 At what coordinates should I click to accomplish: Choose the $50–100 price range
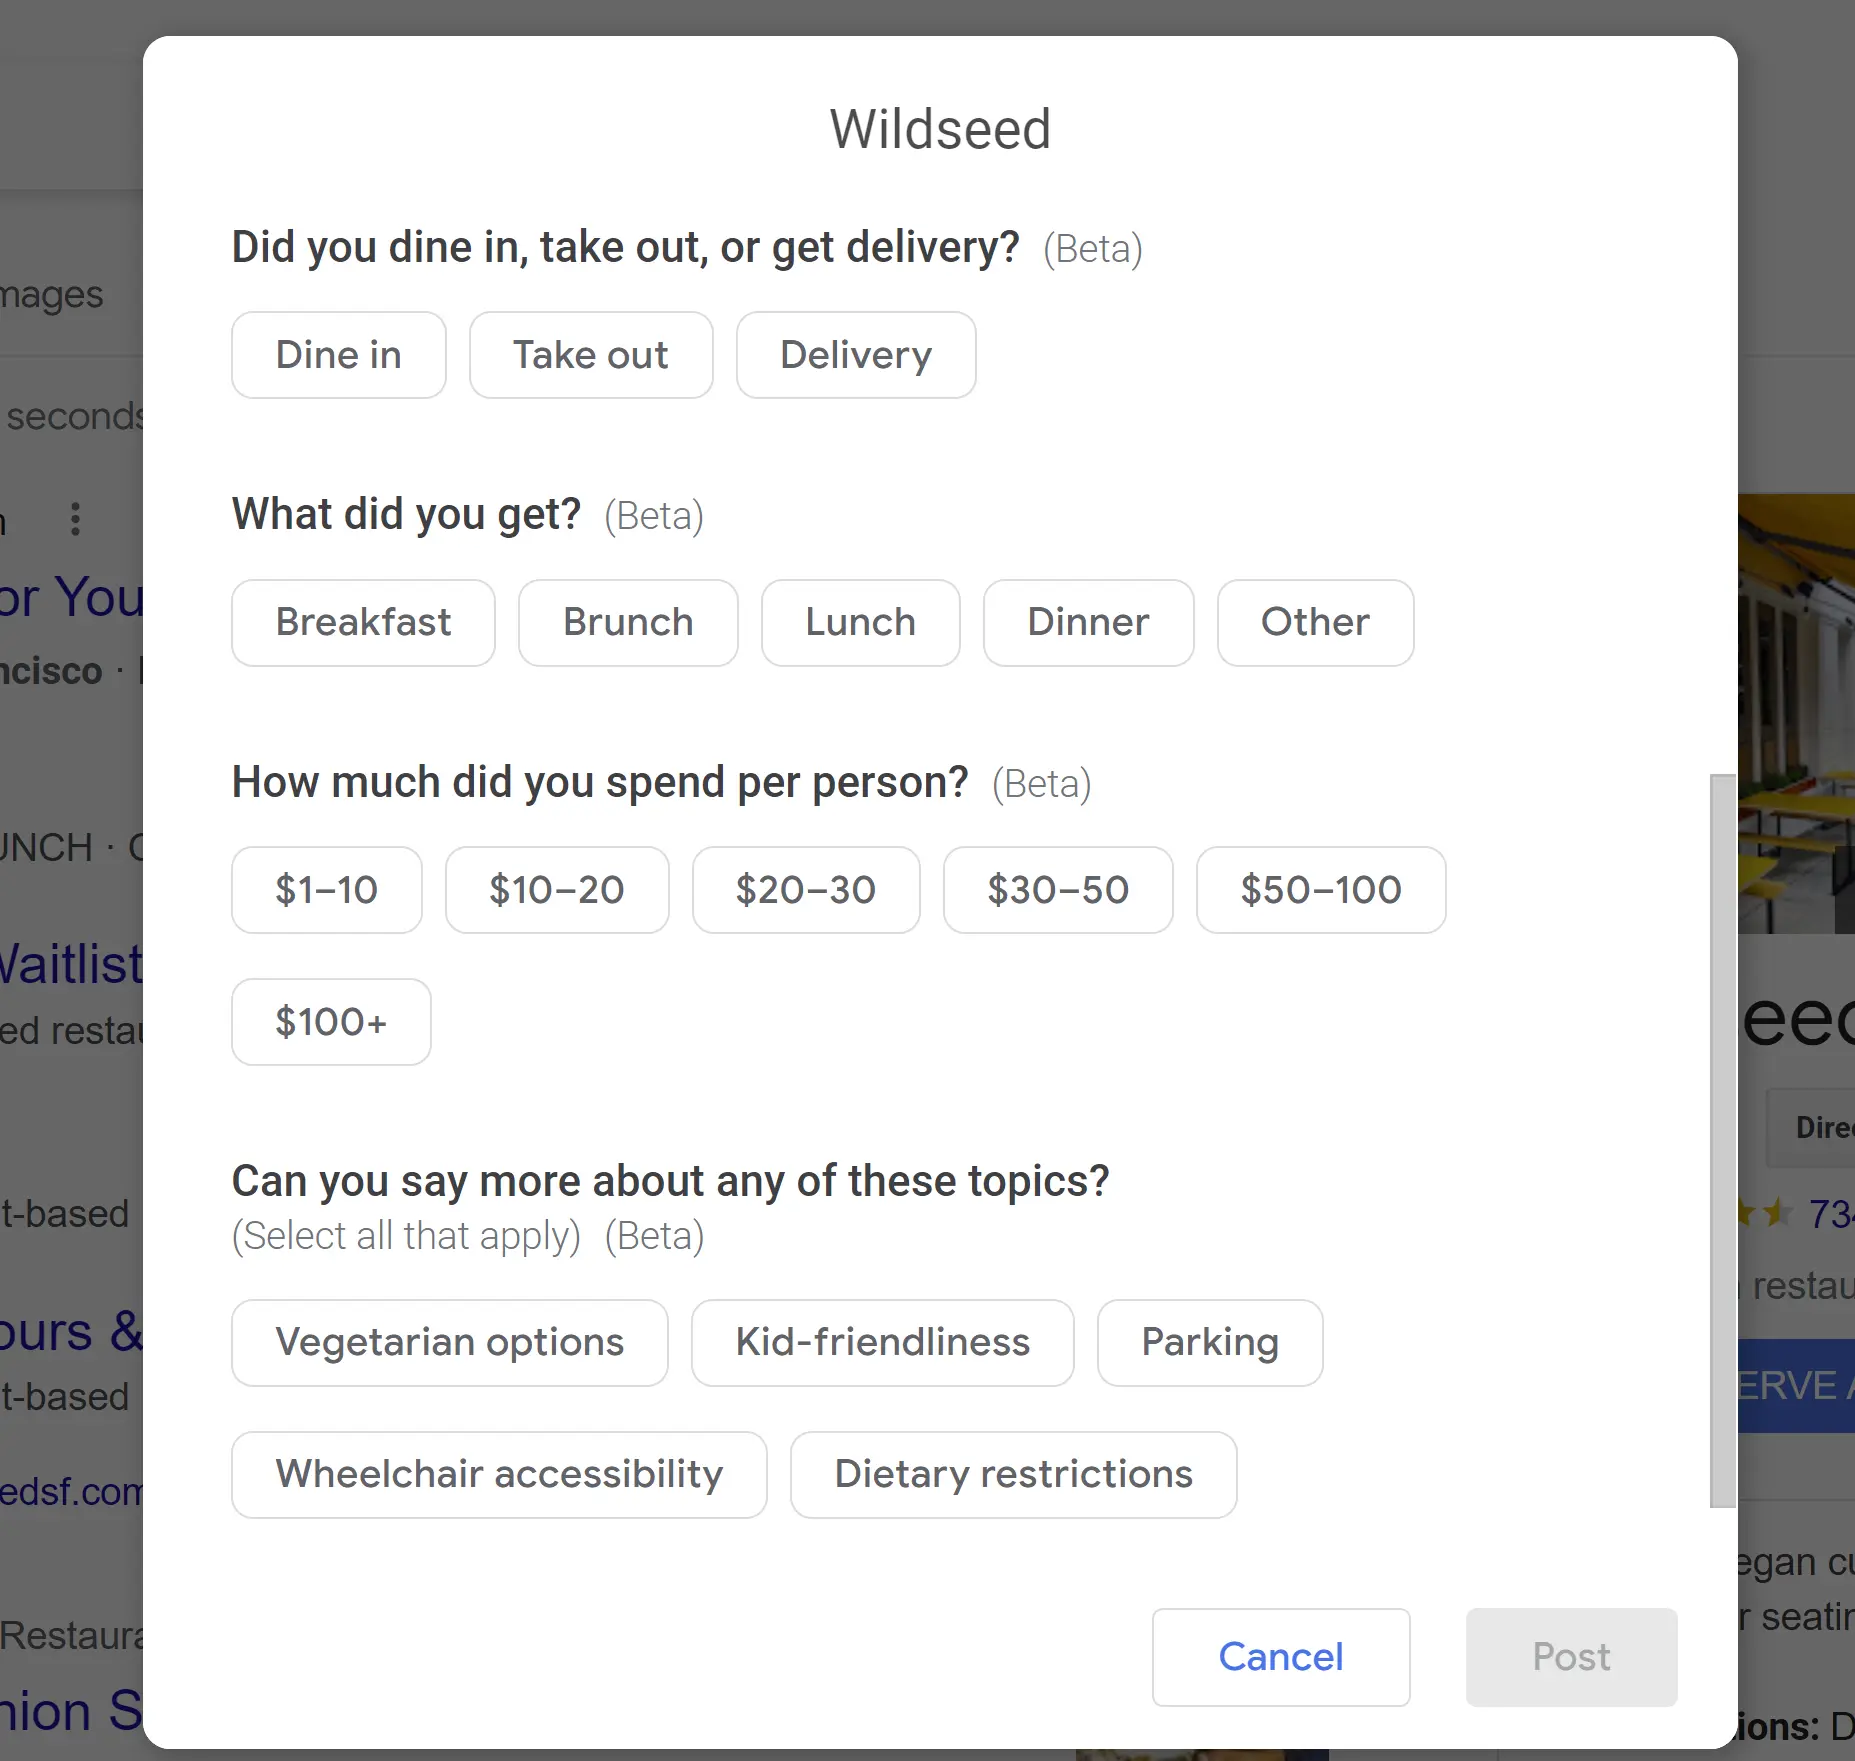pos(1320,890)
